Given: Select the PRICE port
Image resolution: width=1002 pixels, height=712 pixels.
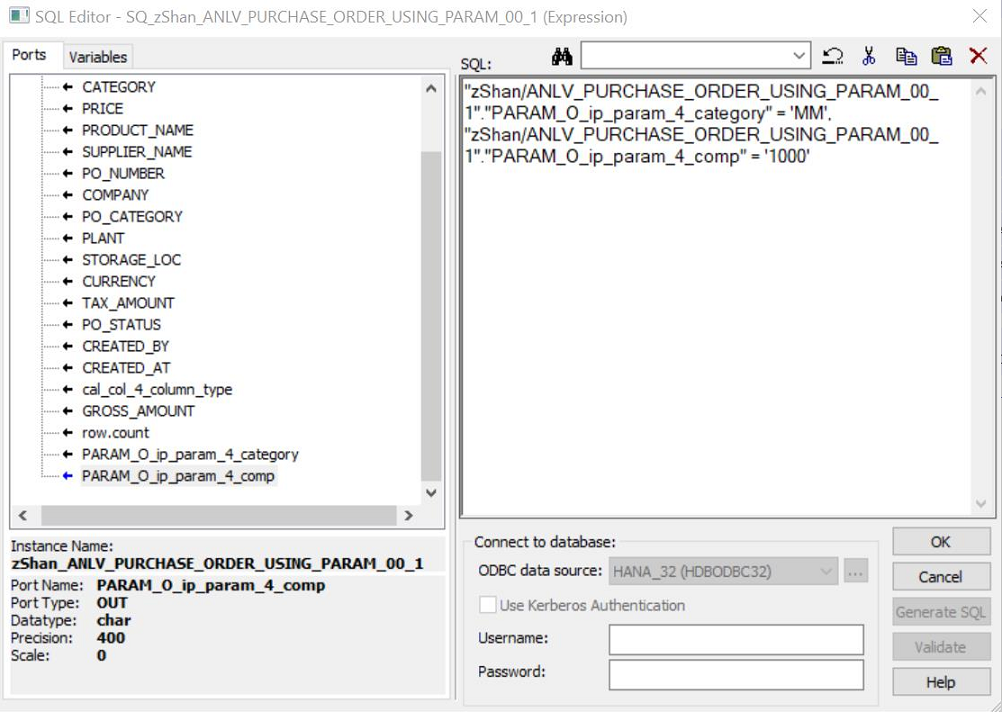Looking at the screenshot, I should [102, 109].
